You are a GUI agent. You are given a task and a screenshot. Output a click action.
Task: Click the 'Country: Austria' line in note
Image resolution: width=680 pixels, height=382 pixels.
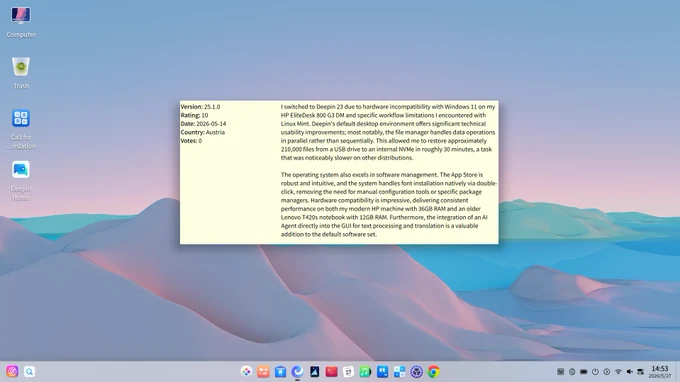click(x=203, y=132)
